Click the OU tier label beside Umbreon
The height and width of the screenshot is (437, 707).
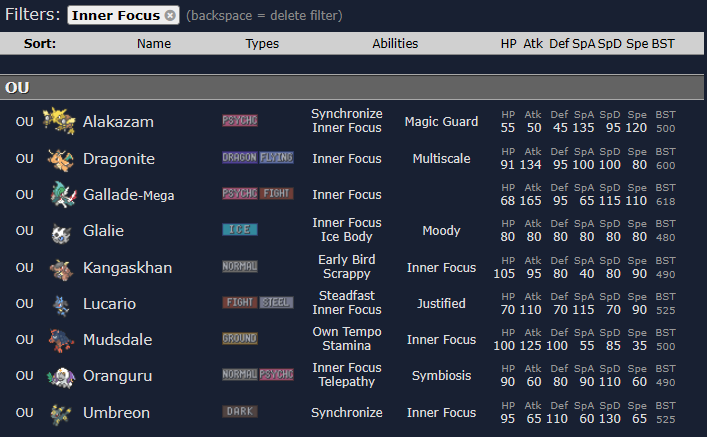coord(24,413)
